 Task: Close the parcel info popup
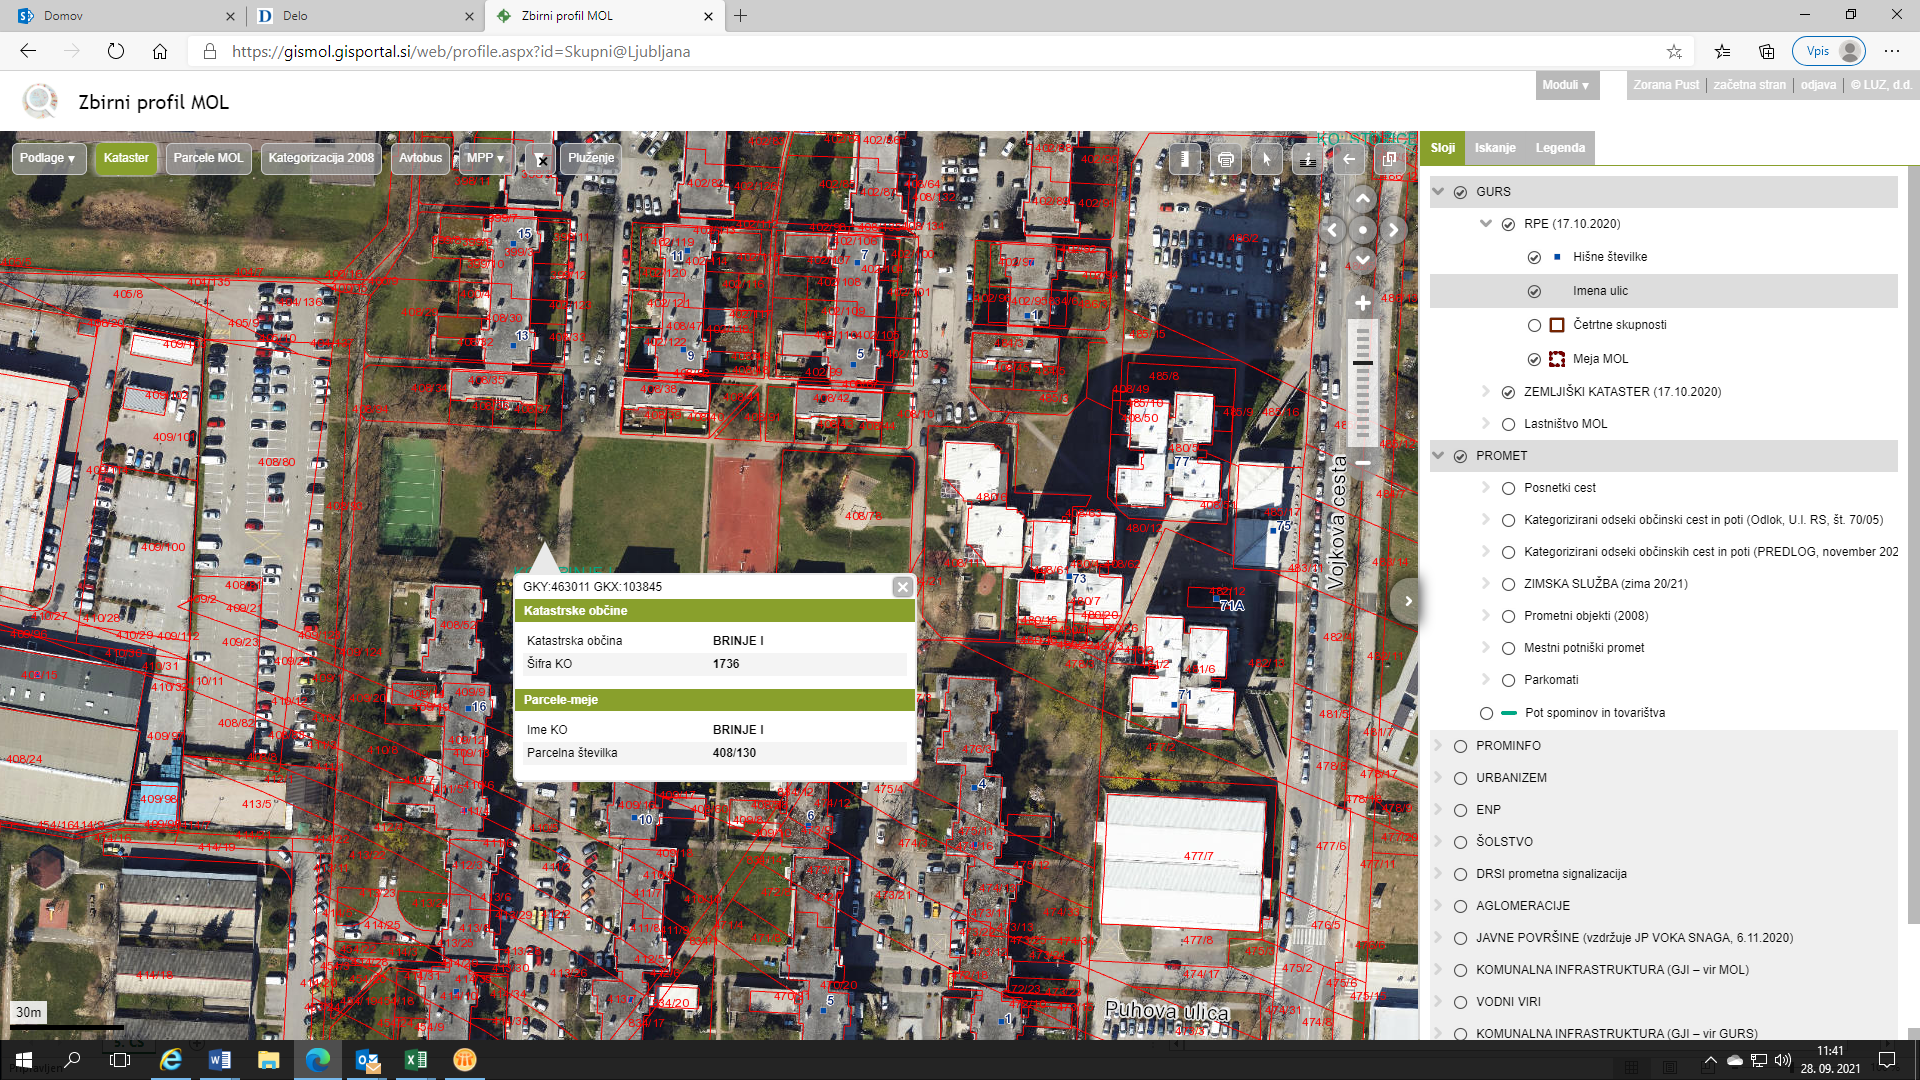coord(902,587)
